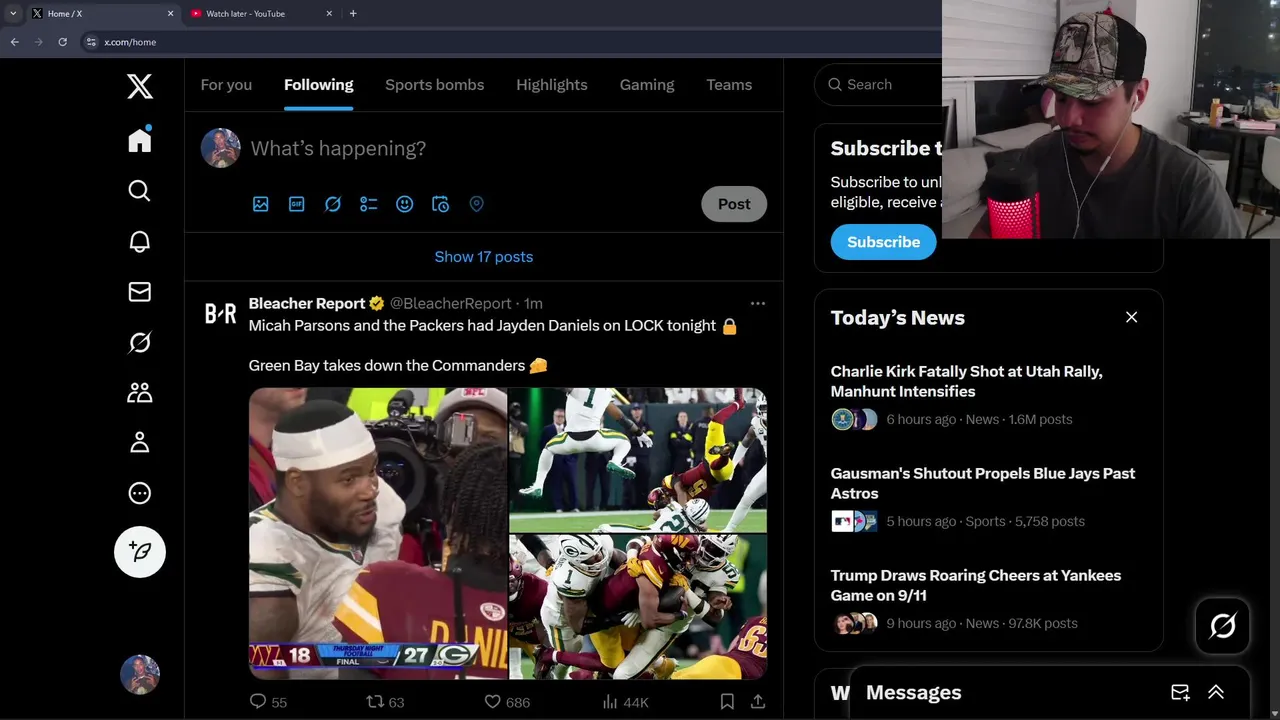Add a poll to new post

point(369,204)
